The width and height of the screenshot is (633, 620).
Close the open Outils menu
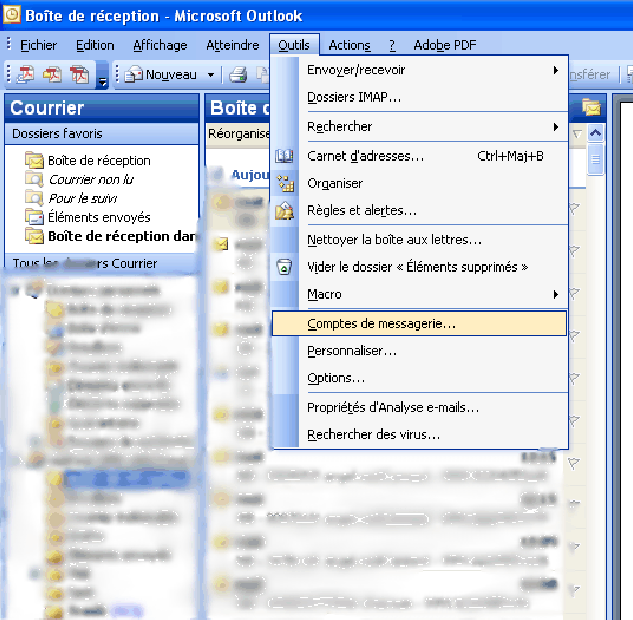pyautogui.click(x=294, y=45)
